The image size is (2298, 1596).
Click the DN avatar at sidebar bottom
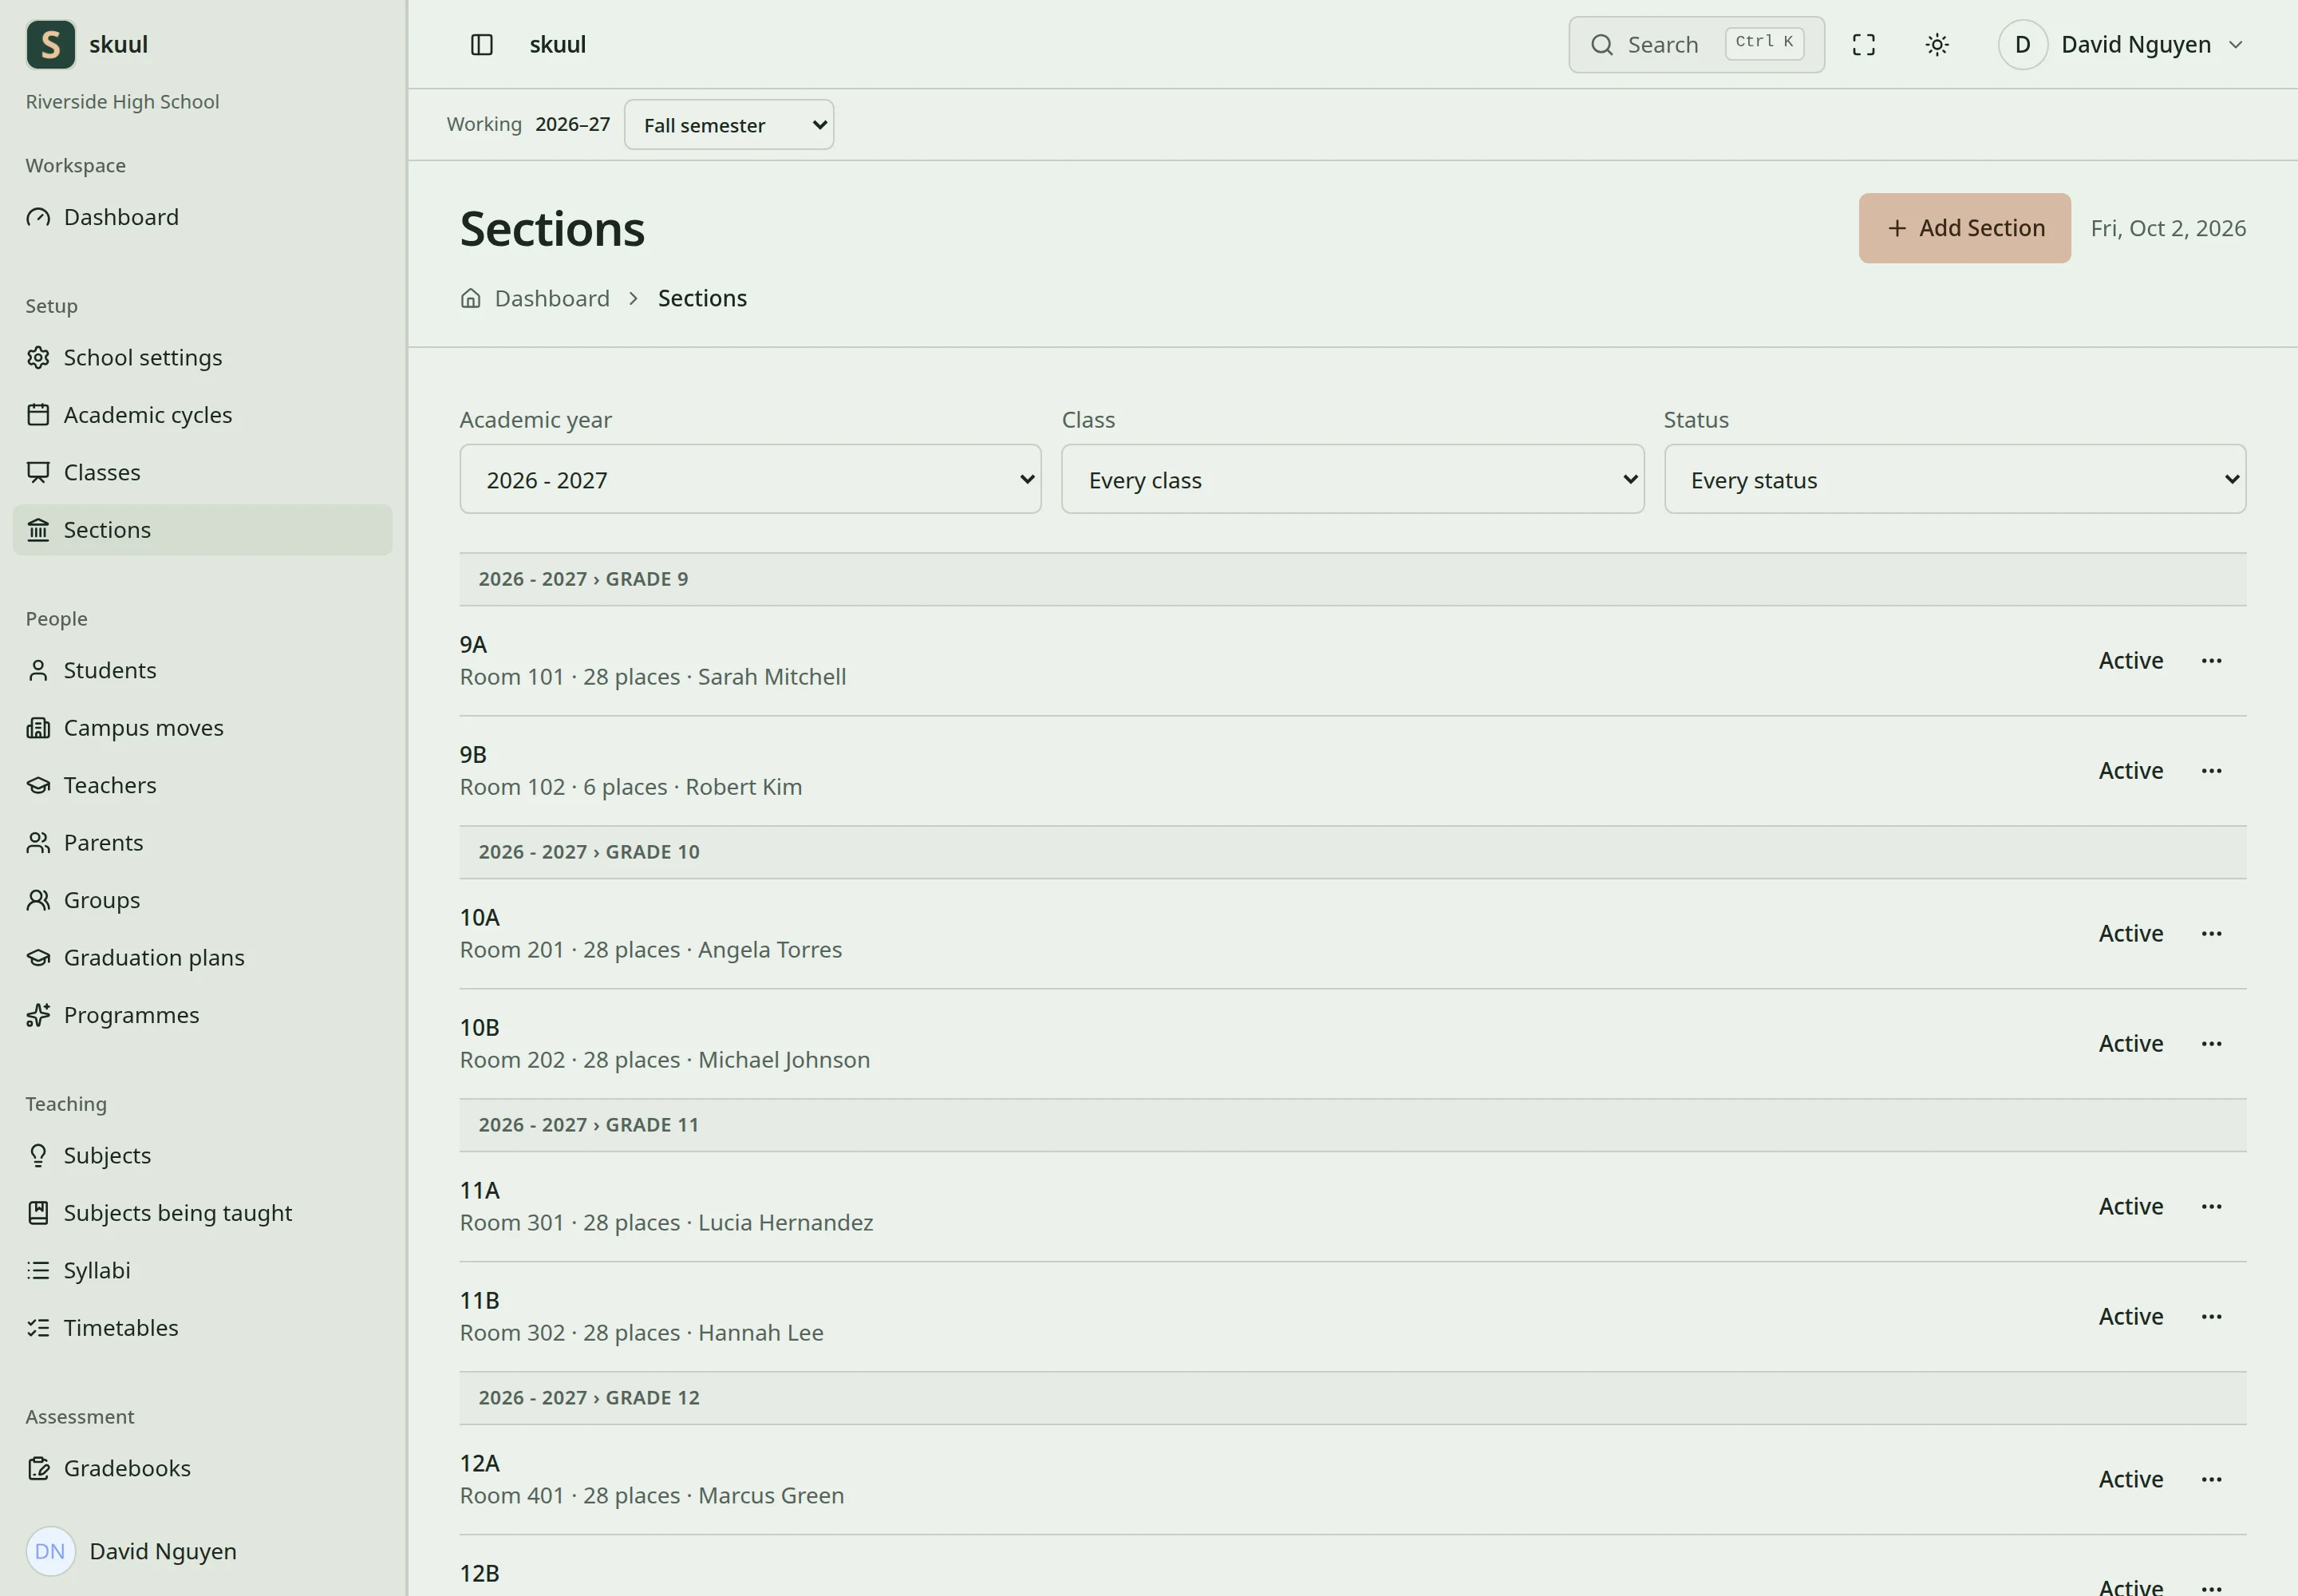(x=50, y=1551)
